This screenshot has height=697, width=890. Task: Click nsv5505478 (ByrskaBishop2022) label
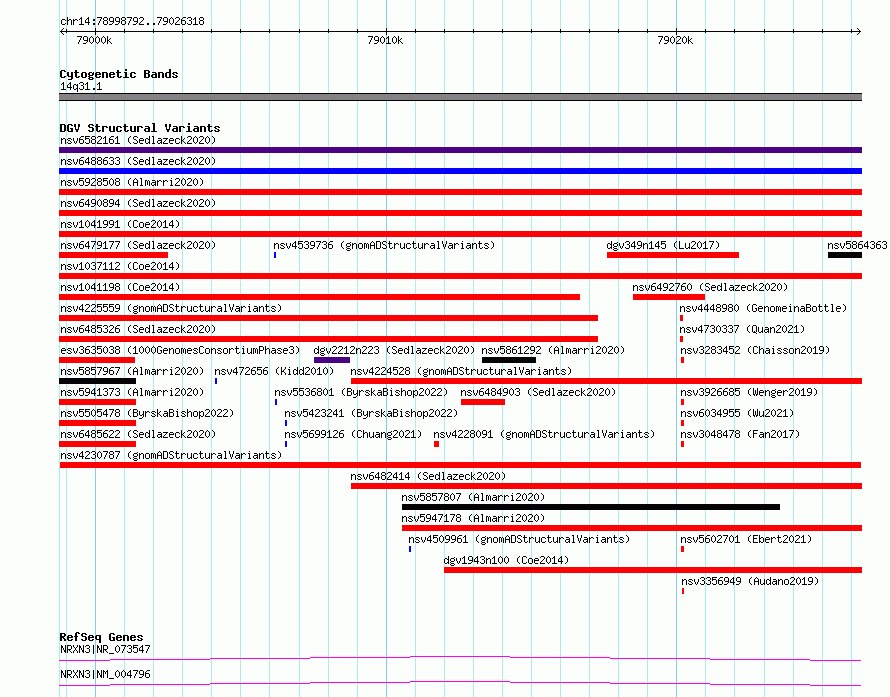147,413
